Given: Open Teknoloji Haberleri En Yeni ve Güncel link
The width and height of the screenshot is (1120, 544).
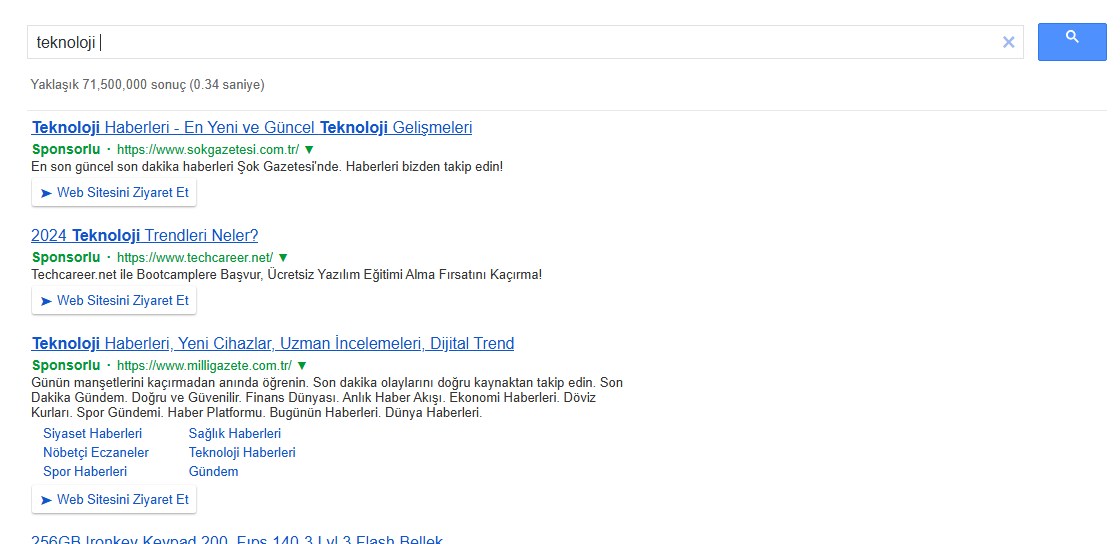Looking at the screenshot, I should (252, 128).
